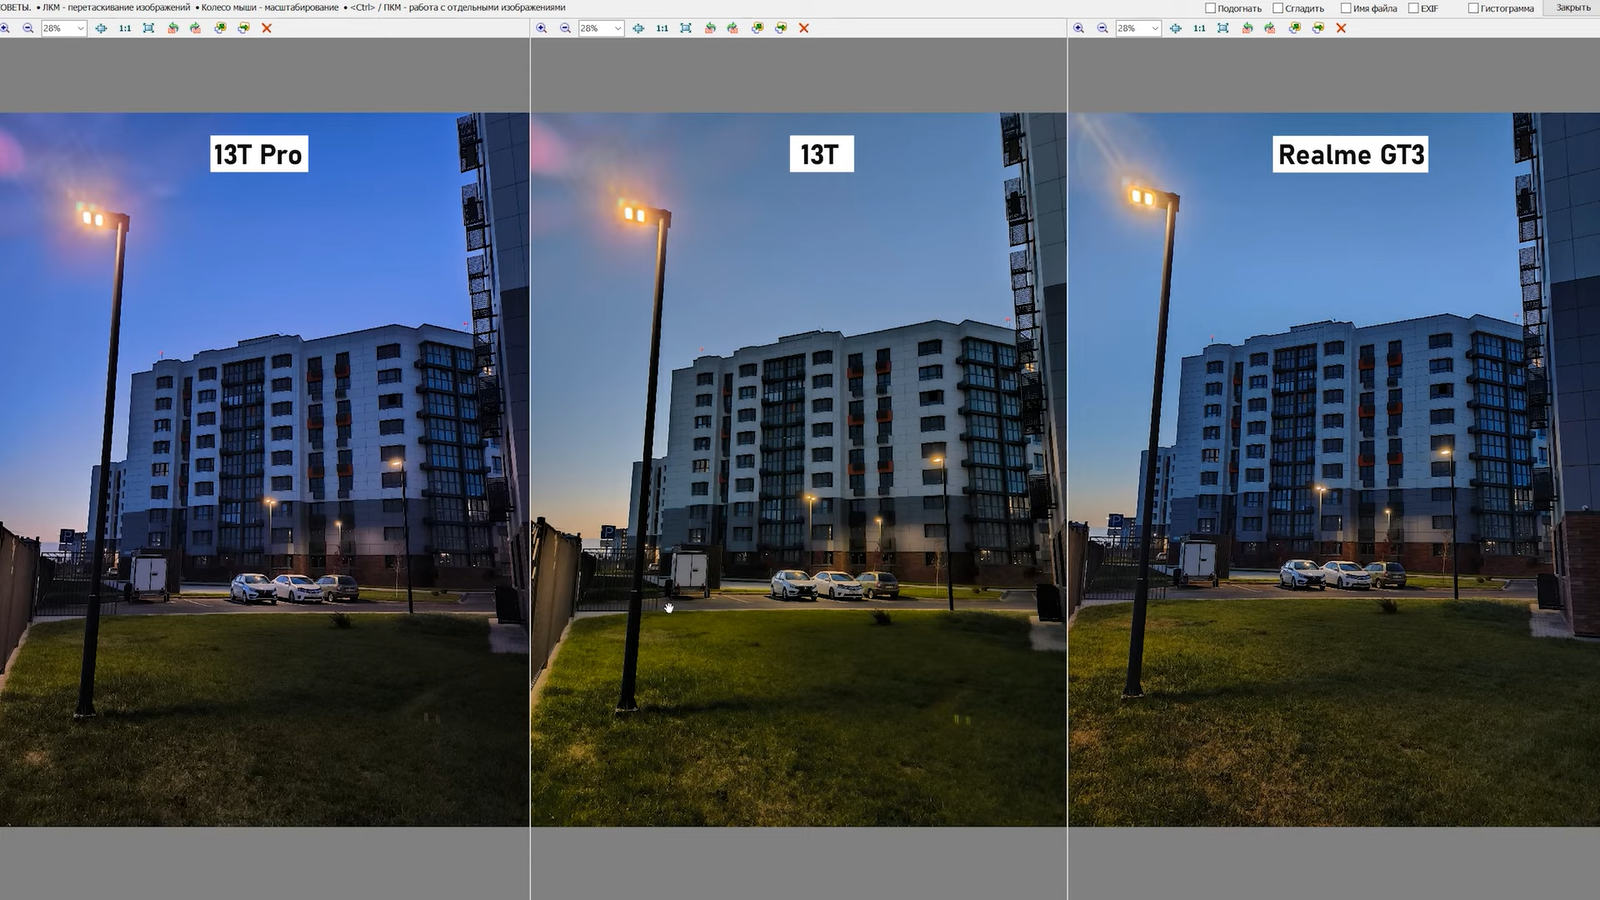Fit image to window in Realme GT3 panel
Viewport: 1600px width, 900px height.
click(x=1222, y=28)
